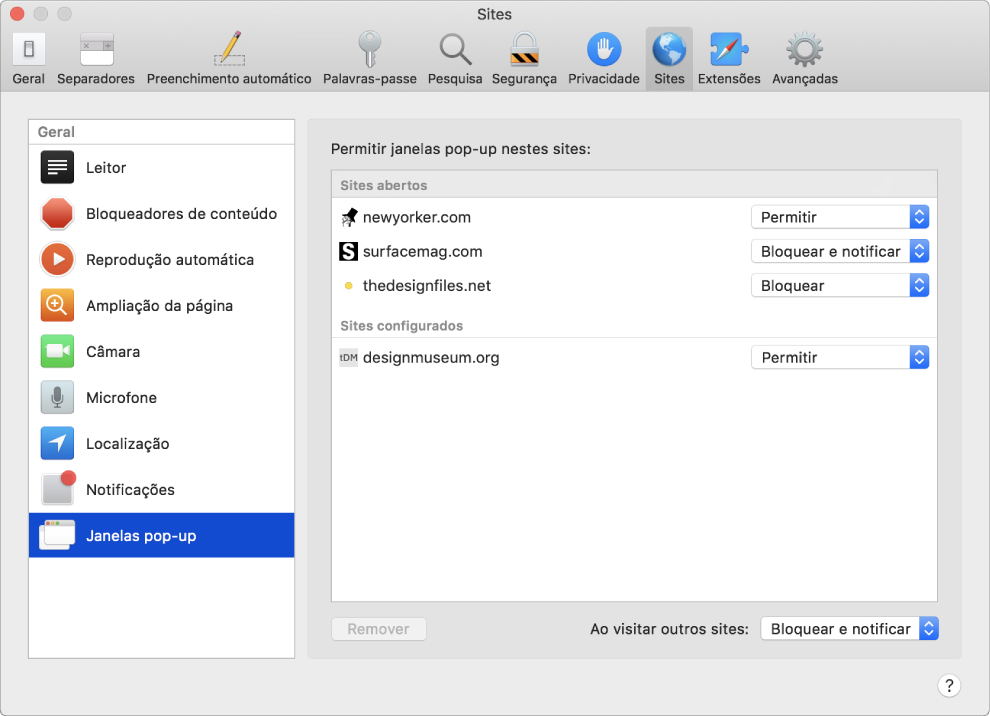Viewport: 990px width, 716px height.
Task: Select the Pesquisa magnifier icon
Action: click(x=455, y=49)
